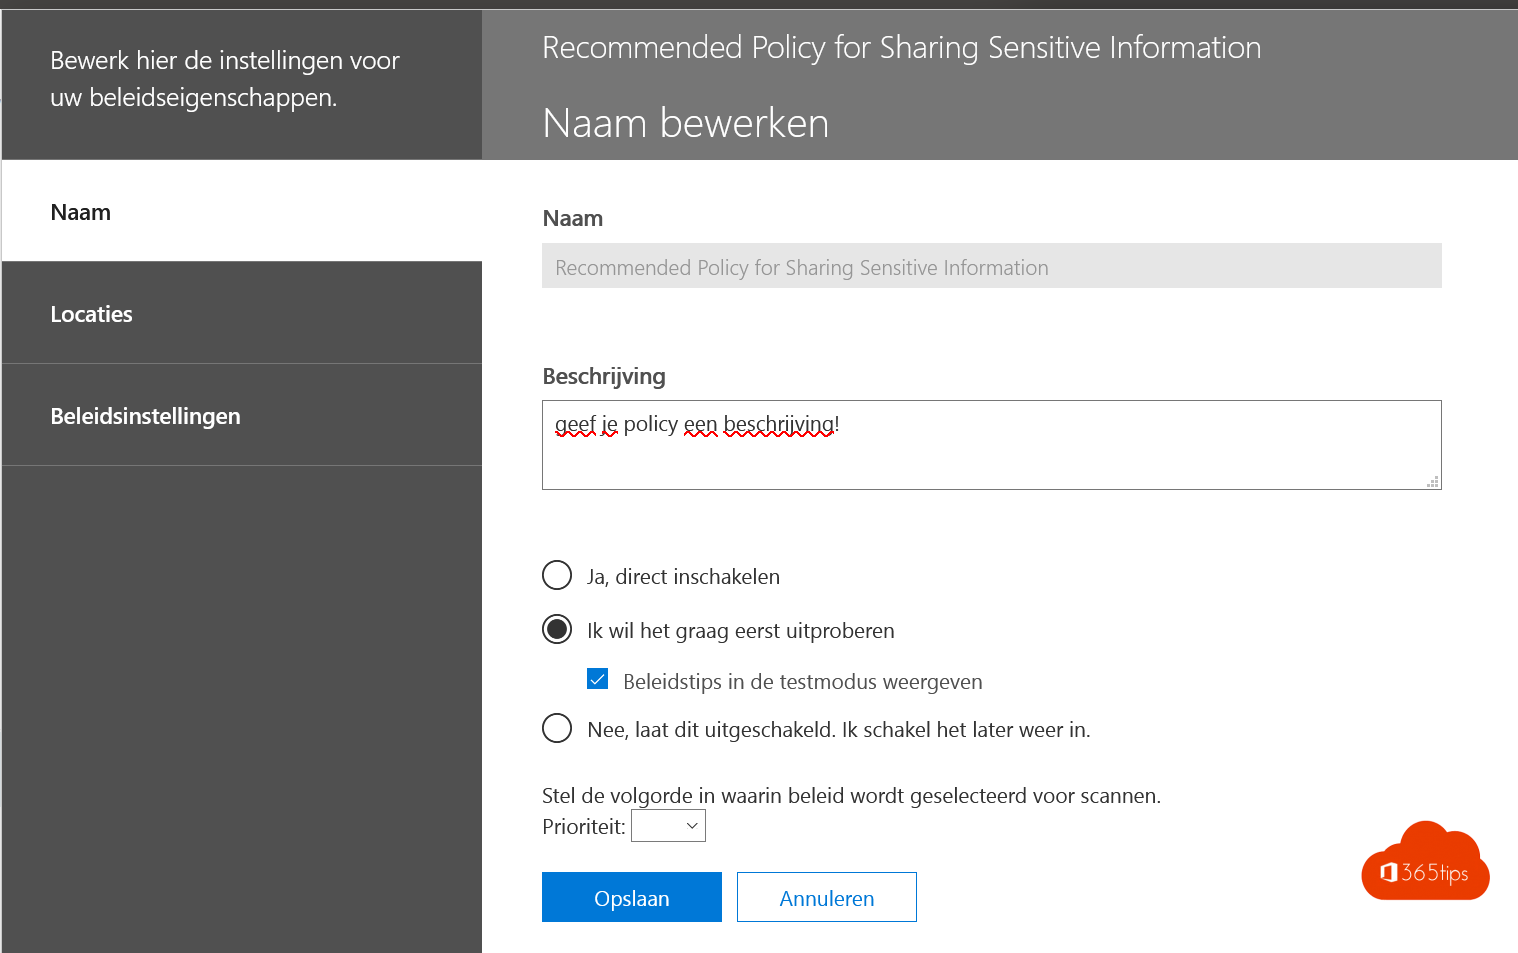Uncheck 'Beleidstips in de testmodus weergeven'
Image resolution: width=1518 pixels, height=953 pixels.
(x=598, y=679)
